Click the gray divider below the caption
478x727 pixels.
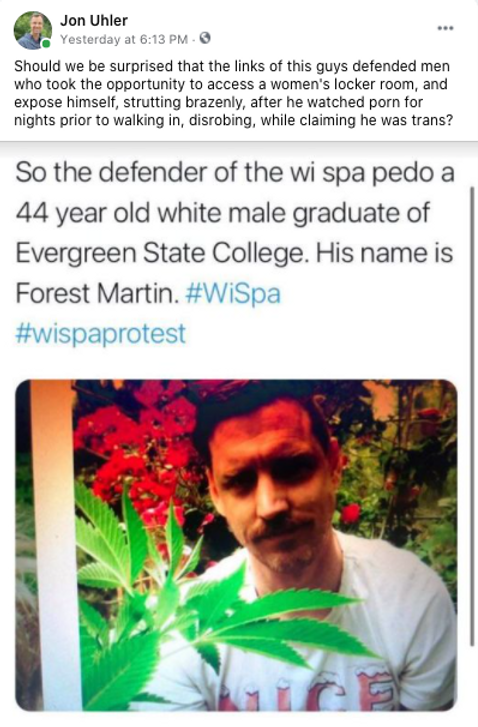click(239, 147)
